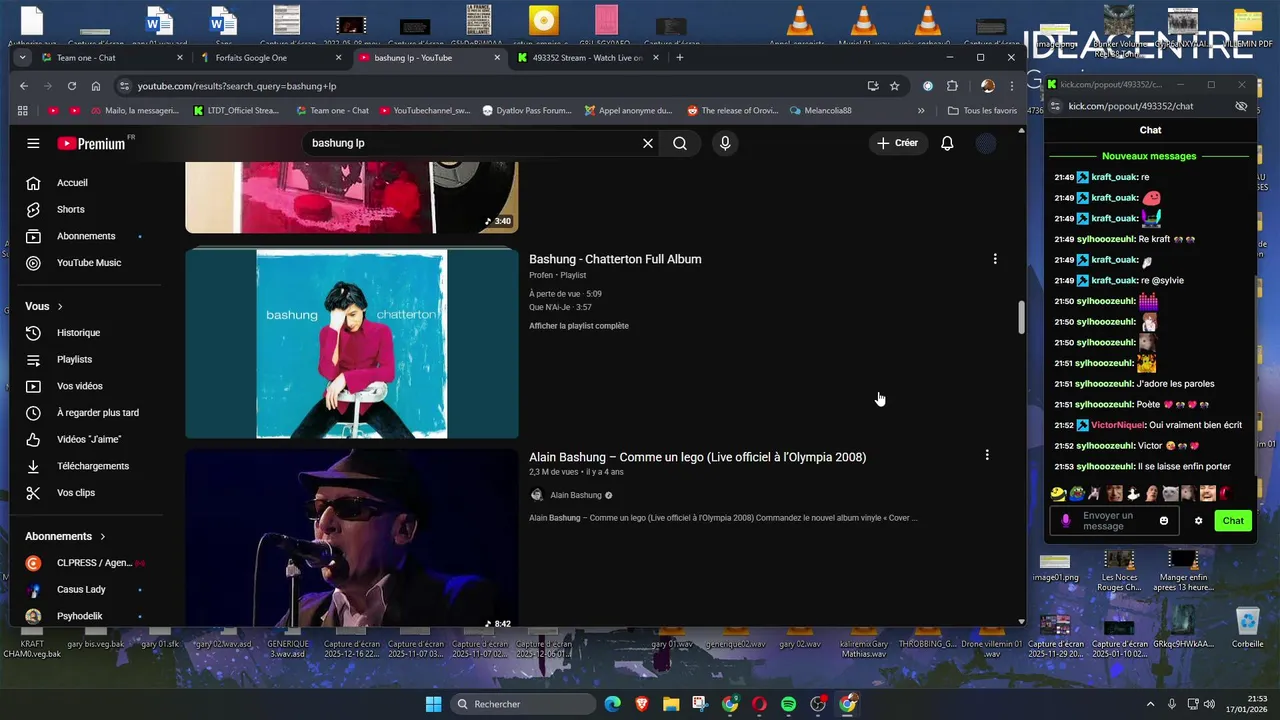Click the crossed-eye icon in Kick popout address bar

[x=1241, y=106]
